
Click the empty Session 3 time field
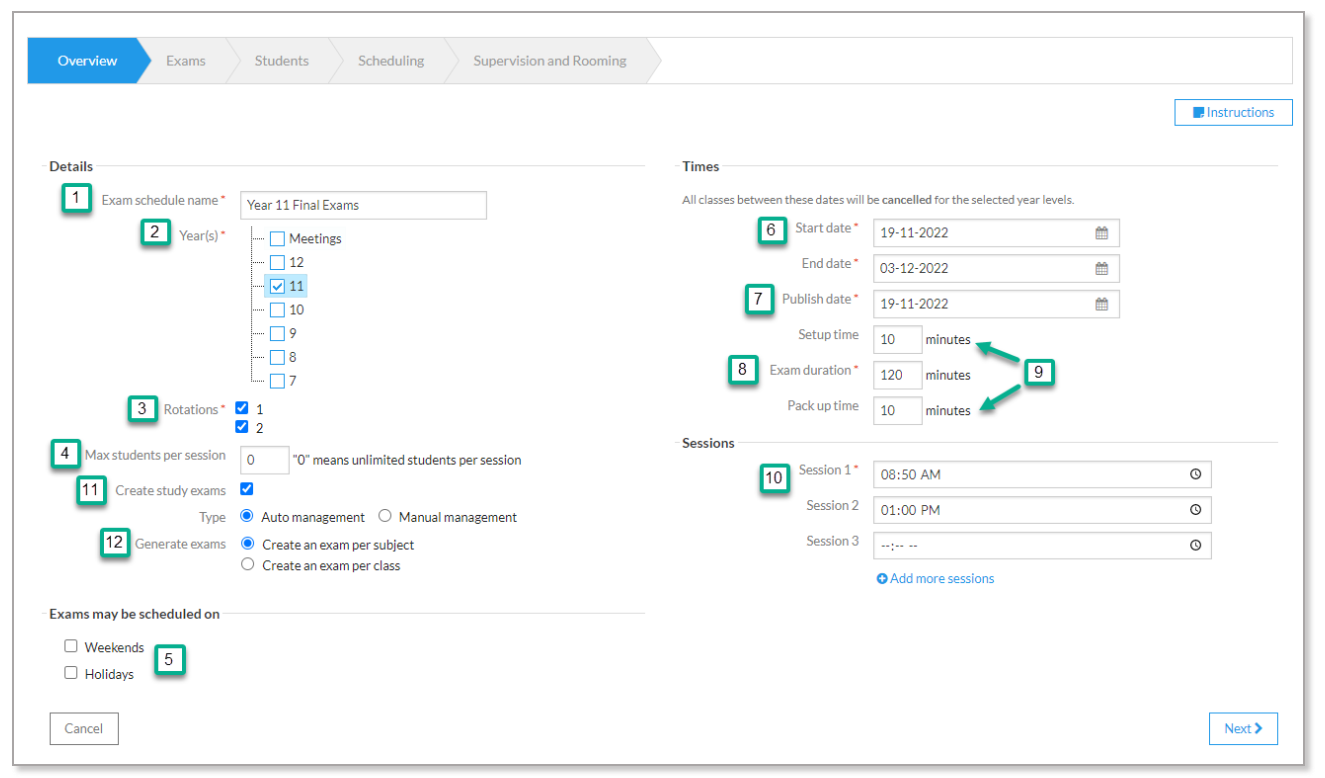1042,546
